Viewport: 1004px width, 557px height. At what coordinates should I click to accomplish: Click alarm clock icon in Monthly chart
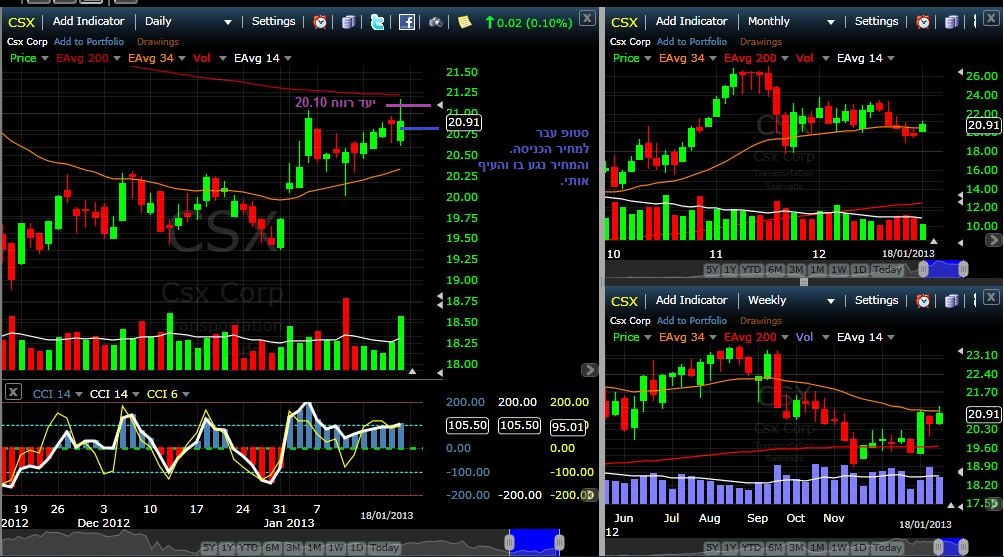[x=923, y=22]
